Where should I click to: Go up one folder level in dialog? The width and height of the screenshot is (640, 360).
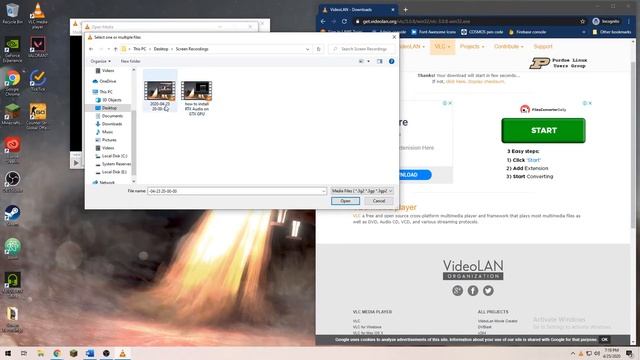[x=116, y=49]
